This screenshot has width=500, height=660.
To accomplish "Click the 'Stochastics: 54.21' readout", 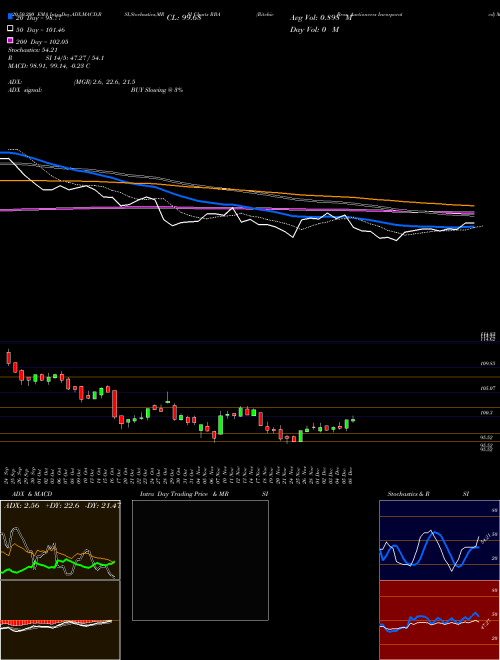I will (x=33, y=50).
